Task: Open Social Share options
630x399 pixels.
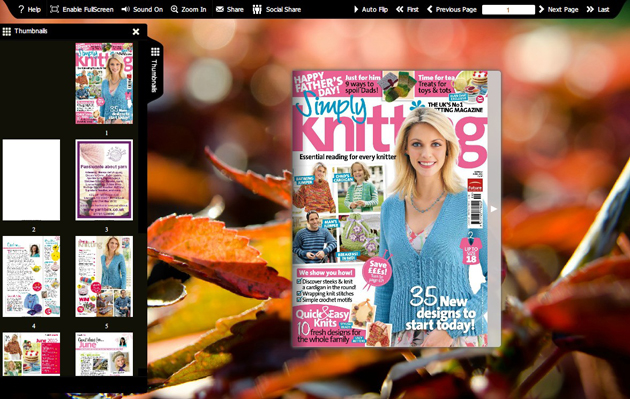Action: pos(276,9)
